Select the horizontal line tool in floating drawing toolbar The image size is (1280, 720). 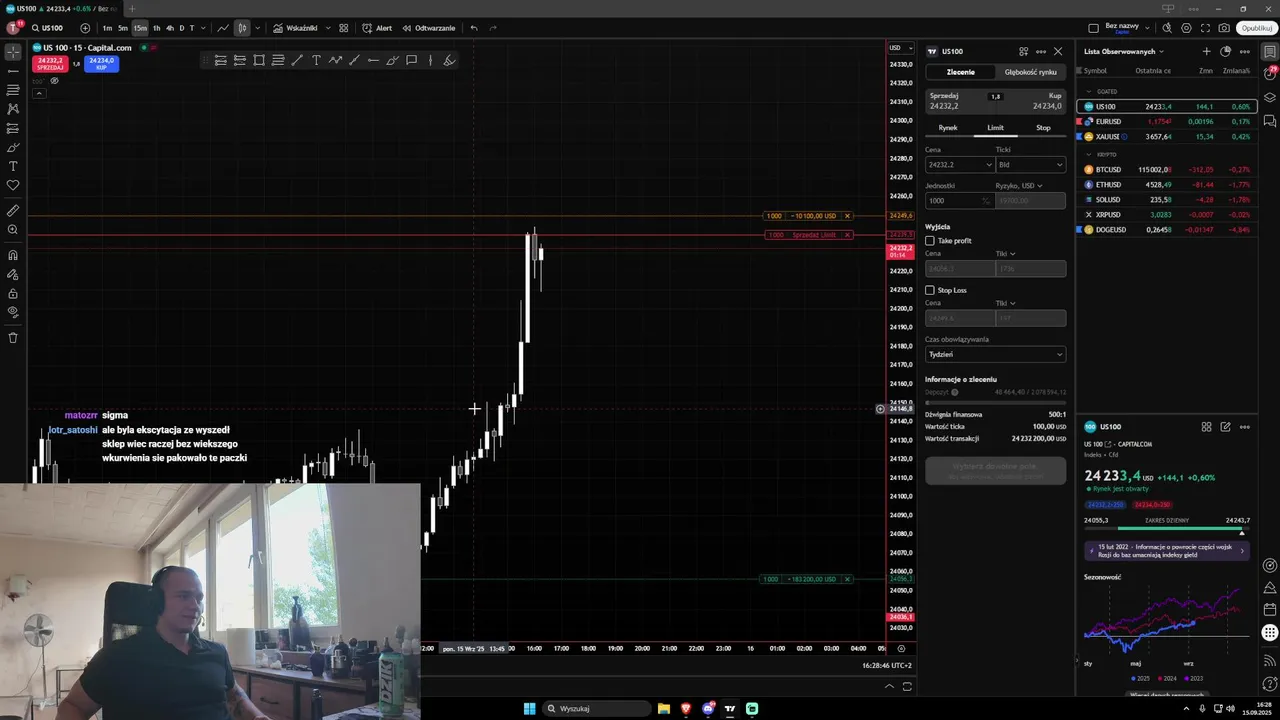[373, 60]
